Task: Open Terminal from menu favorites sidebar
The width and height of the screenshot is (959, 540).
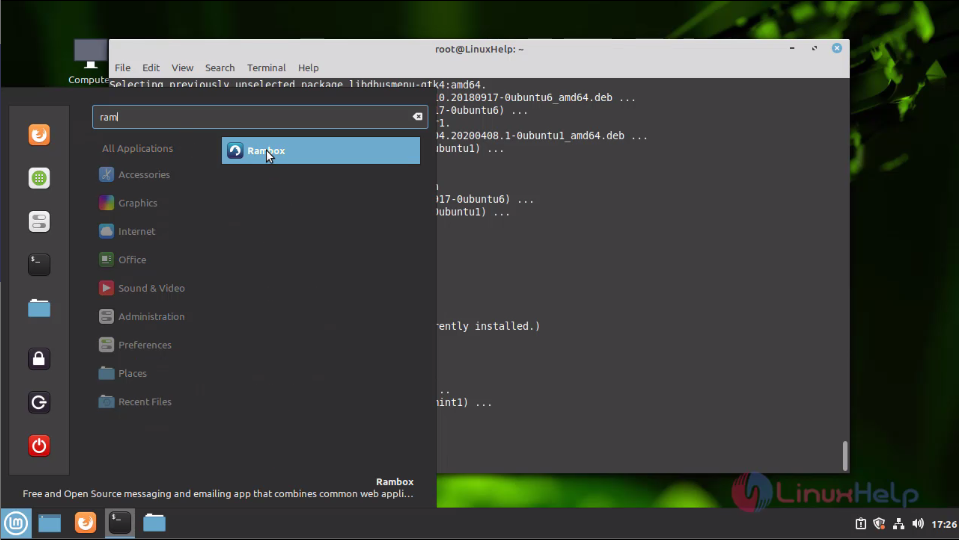Action: [x=39, y=265]
